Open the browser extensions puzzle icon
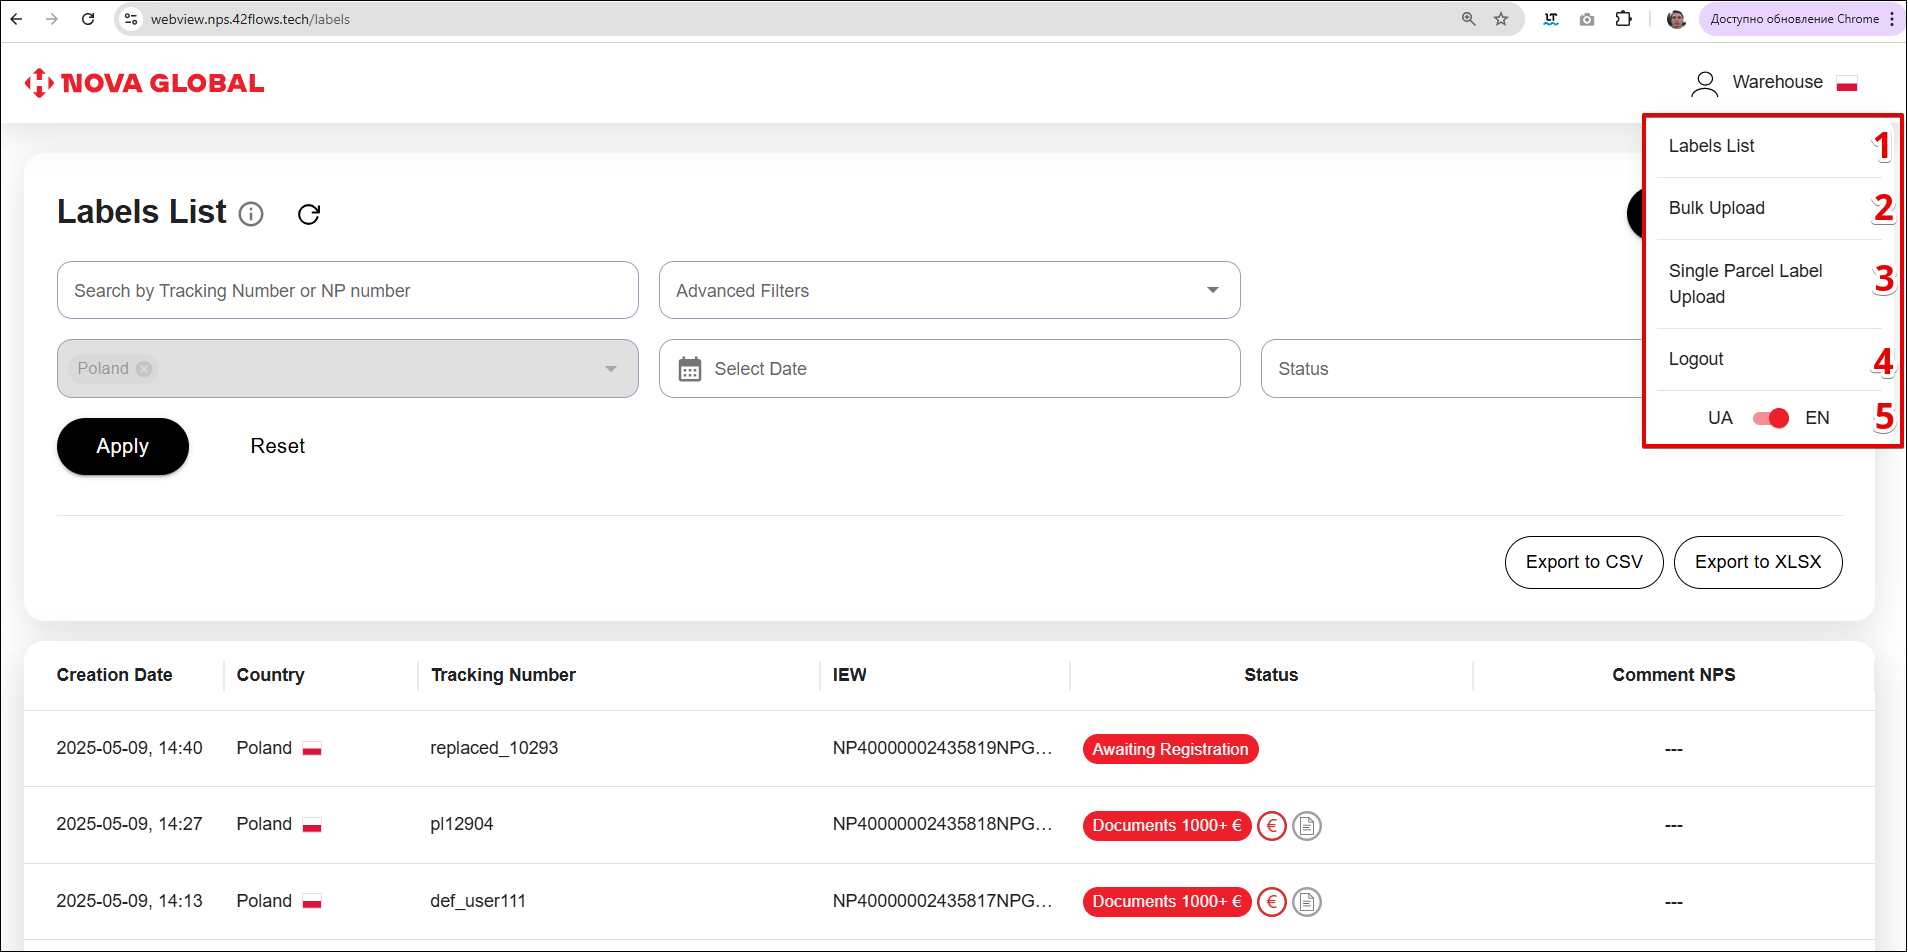The image size is (1908, 952). pyautogui.click(x=1623, y=19)
